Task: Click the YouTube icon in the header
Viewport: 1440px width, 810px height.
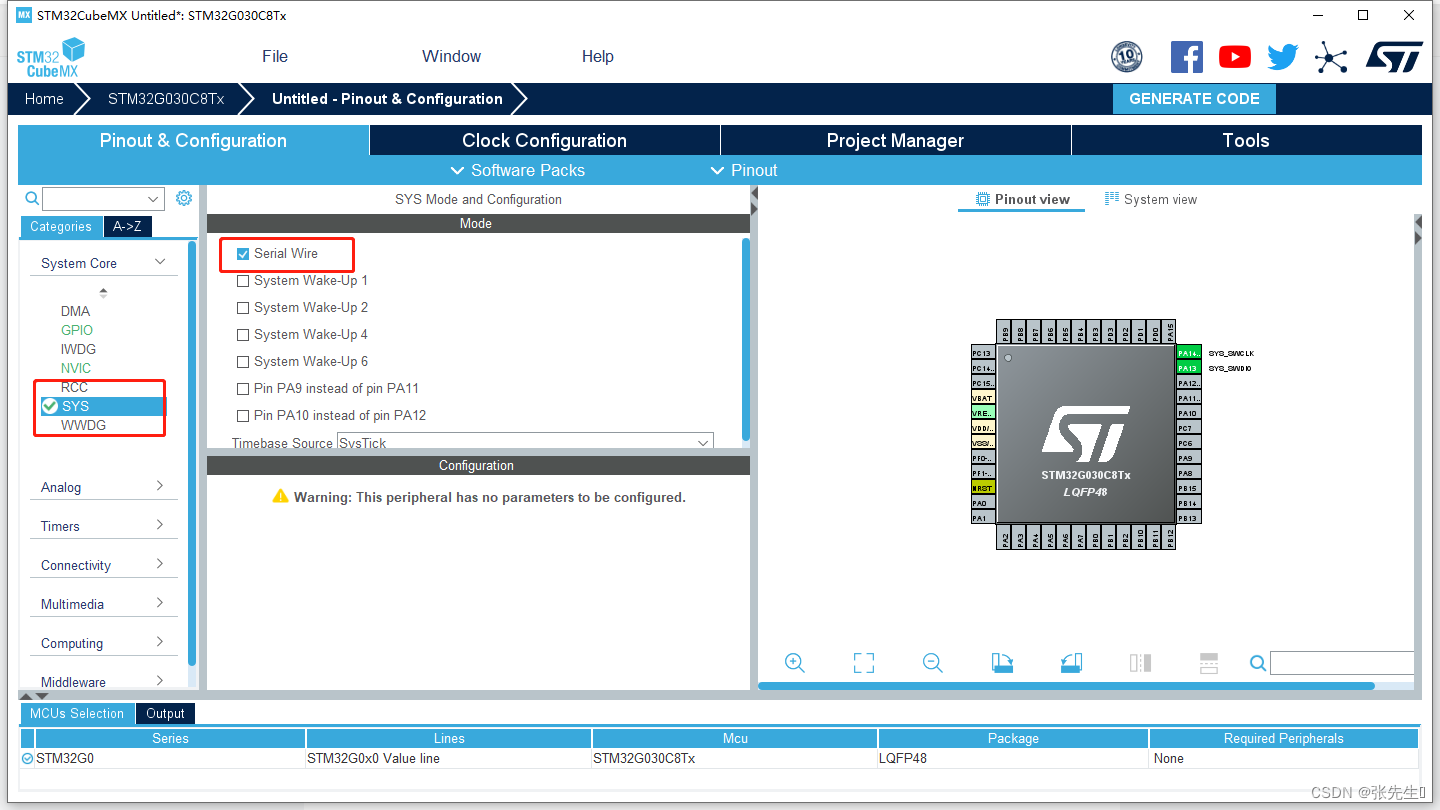Action: [x=1234, y=57]
